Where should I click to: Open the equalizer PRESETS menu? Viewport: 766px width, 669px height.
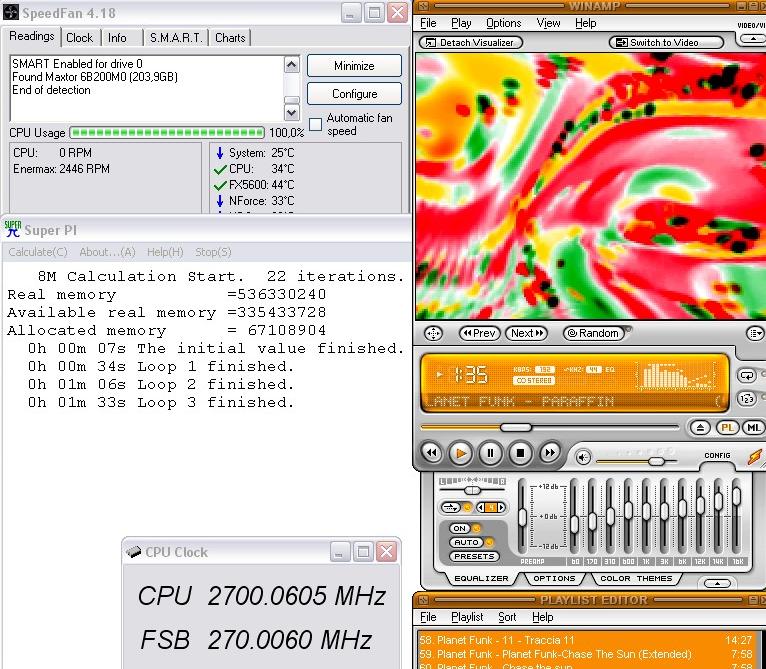(474, 557)
